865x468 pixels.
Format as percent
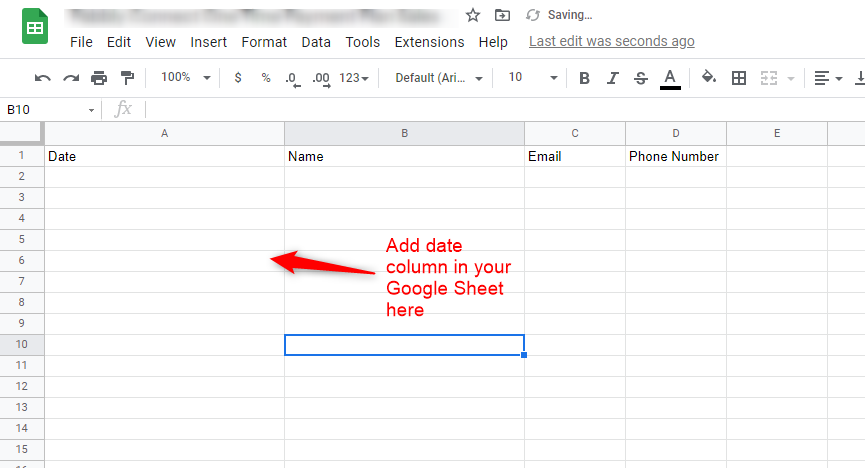[x=266, y=78]
